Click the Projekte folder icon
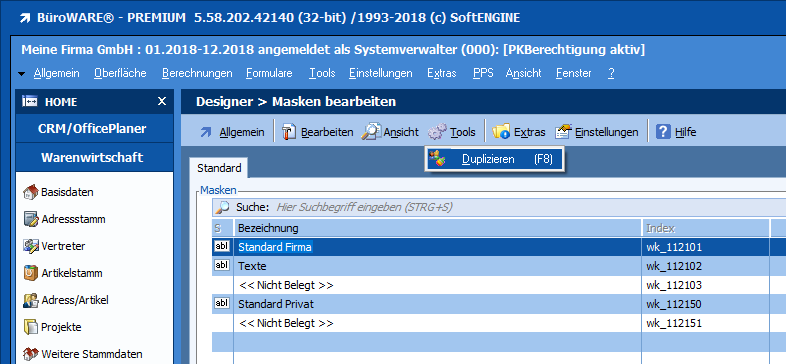This screenshot has height=364, width=786. 31,327
